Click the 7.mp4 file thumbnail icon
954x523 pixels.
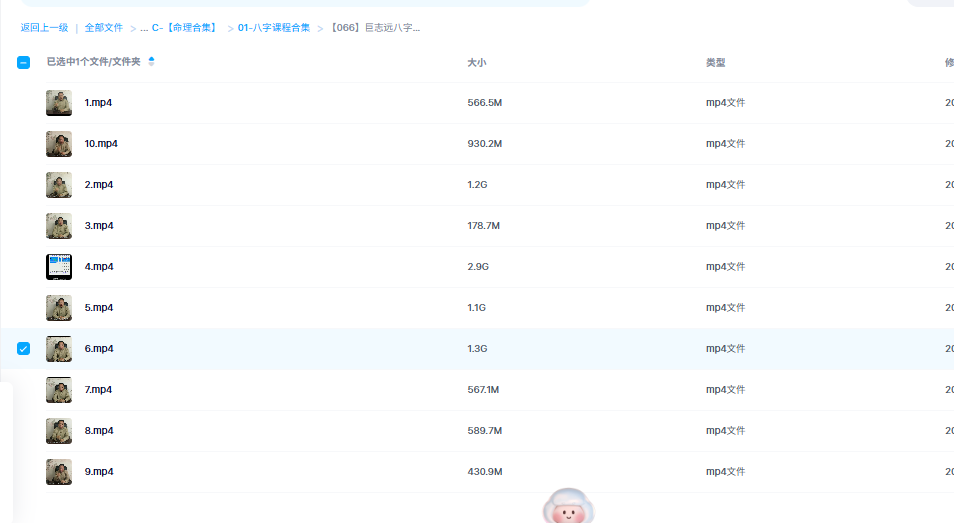(59, 390)
